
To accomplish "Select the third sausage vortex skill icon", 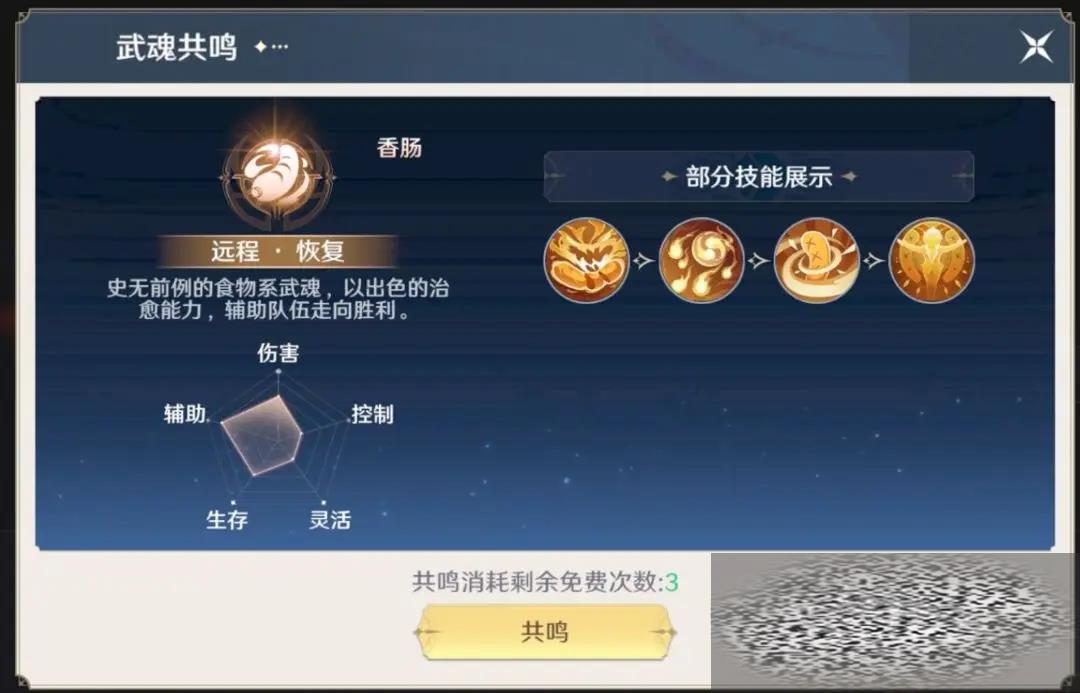I will pyautogui.click(x=816, y=260).
